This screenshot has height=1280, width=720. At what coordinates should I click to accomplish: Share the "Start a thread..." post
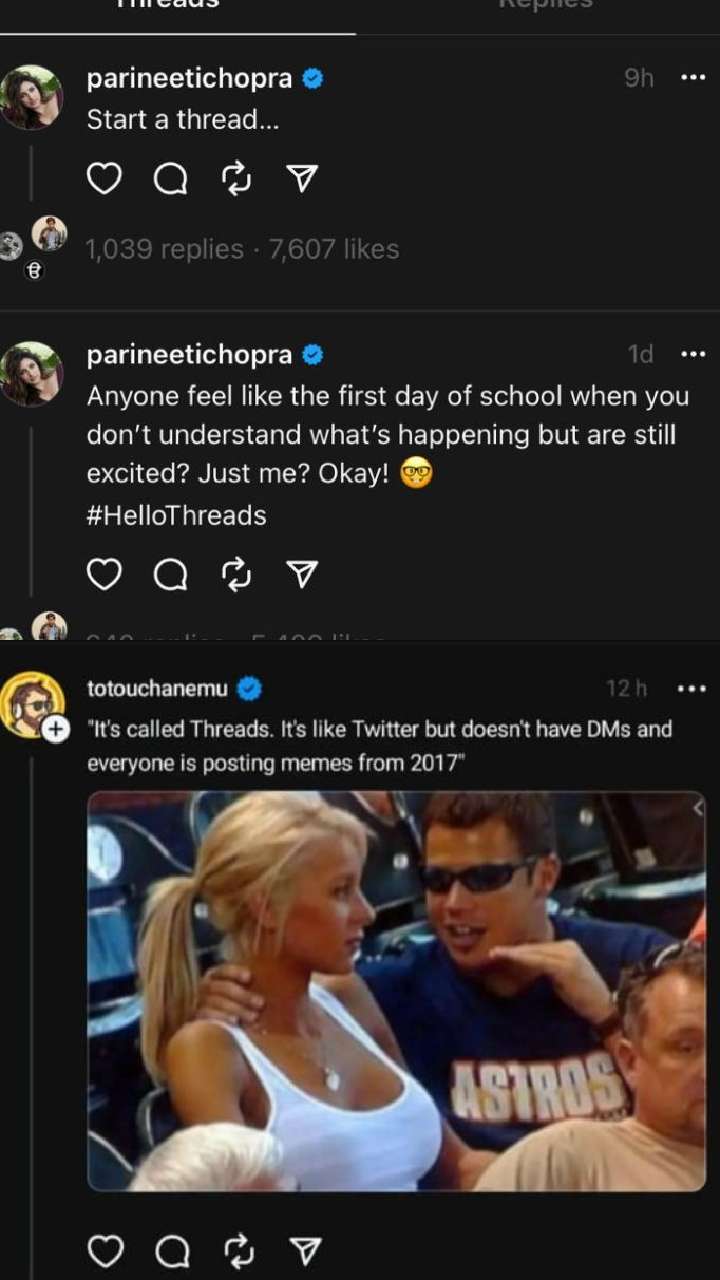(301, 179)
